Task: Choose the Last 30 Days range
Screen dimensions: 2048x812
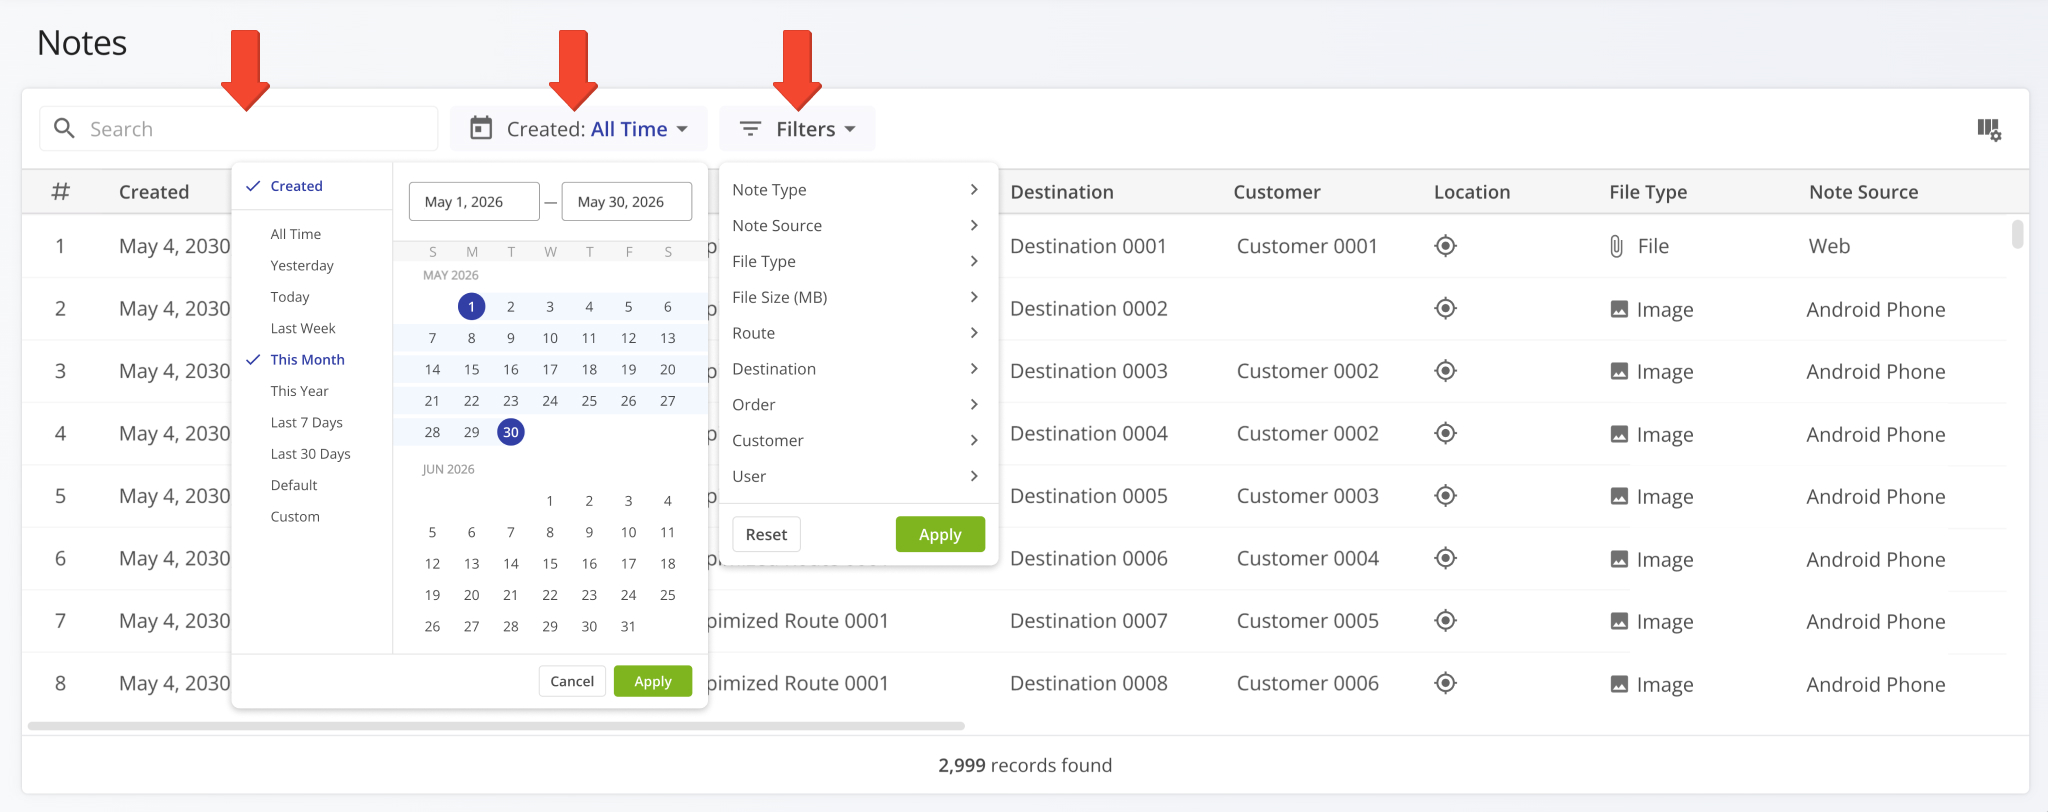Action: click(312, 454)
